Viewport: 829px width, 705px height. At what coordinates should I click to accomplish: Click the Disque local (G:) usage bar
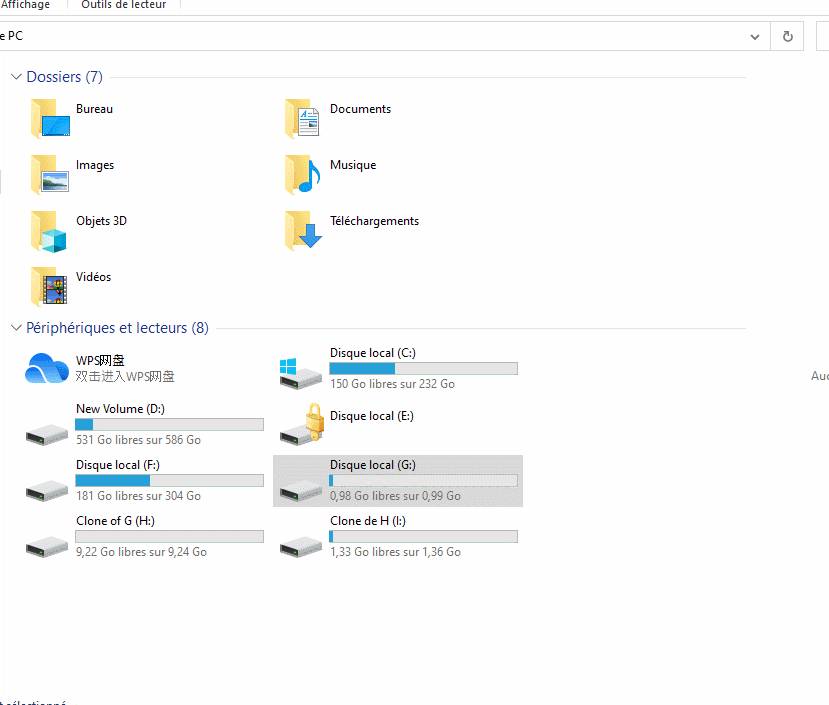tap(423, 481)
